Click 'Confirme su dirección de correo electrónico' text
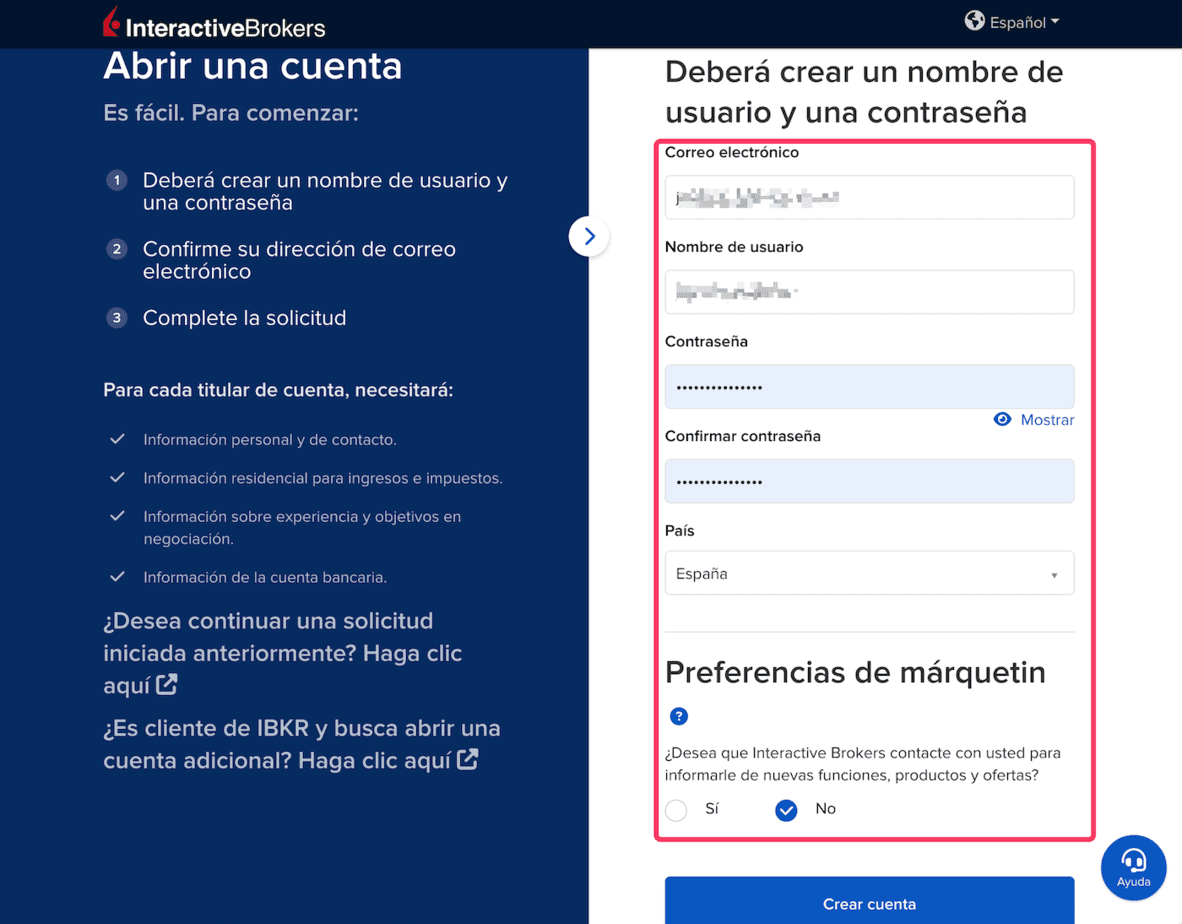 [x=299, y=260]
